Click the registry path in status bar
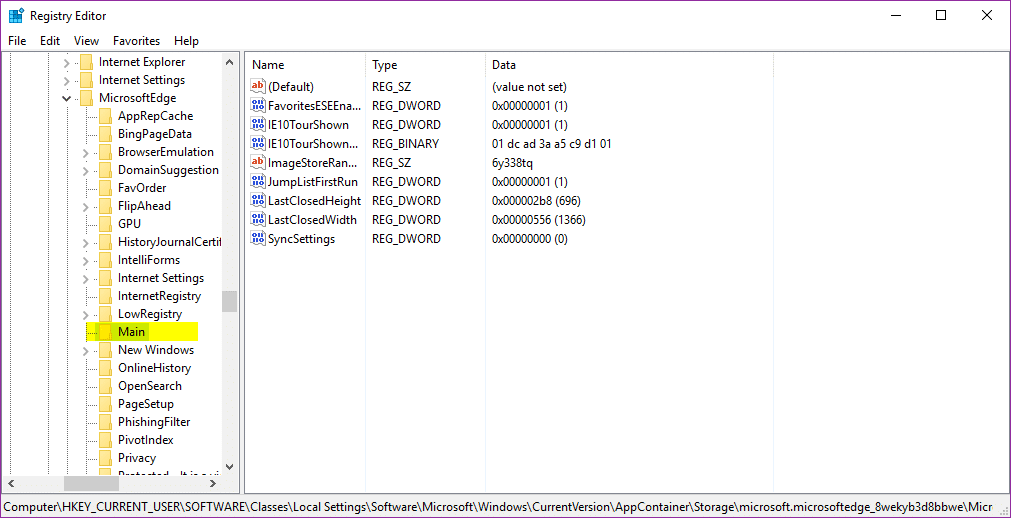 (x=498, y=506)
